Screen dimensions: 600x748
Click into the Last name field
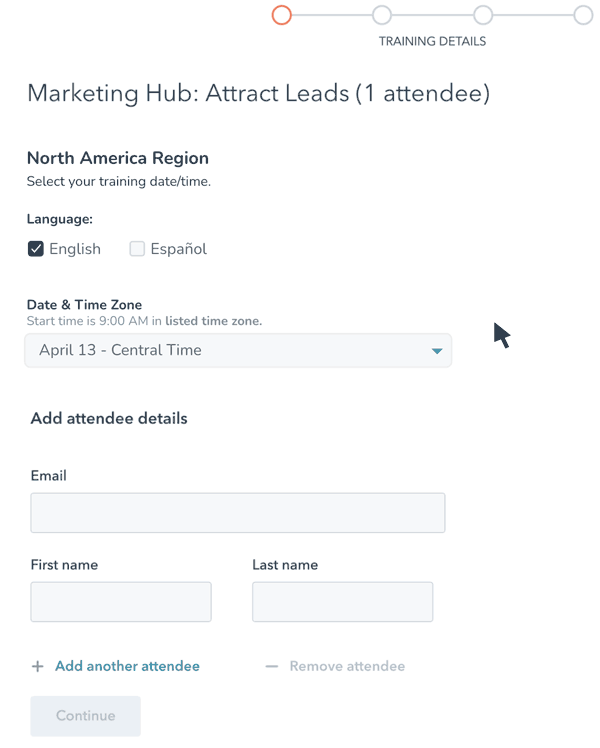342,602
